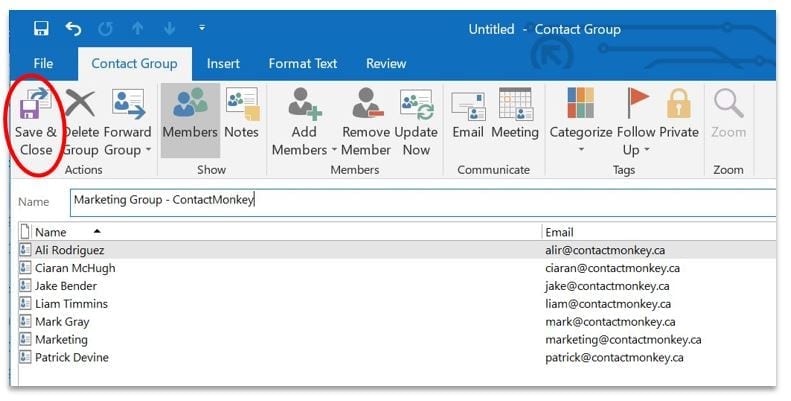Viewport: 791px width, 401px height.
Task: Select the Ciaran McHugh member
Action: coord(397,268)
